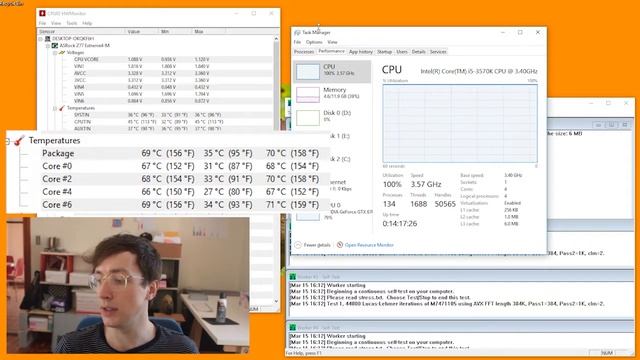This screenshot has width=640, height=360.
Task: Open the File menu in HWMonitor
Action: (x=42, y=23)
